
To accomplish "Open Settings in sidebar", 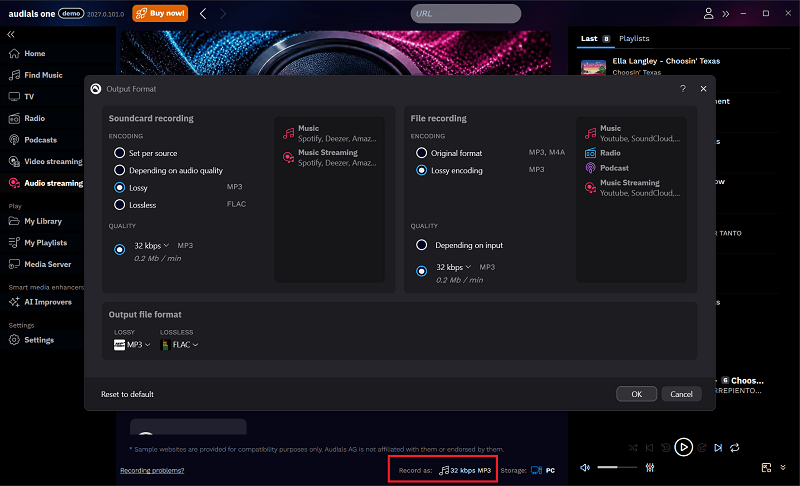I will pos(32,340).
